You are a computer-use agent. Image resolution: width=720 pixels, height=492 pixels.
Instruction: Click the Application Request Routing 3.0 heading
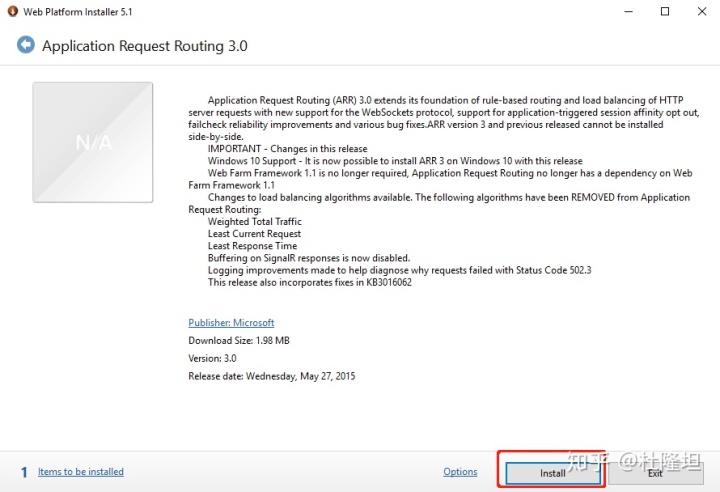pyautogui.click(x=145, y=46)
